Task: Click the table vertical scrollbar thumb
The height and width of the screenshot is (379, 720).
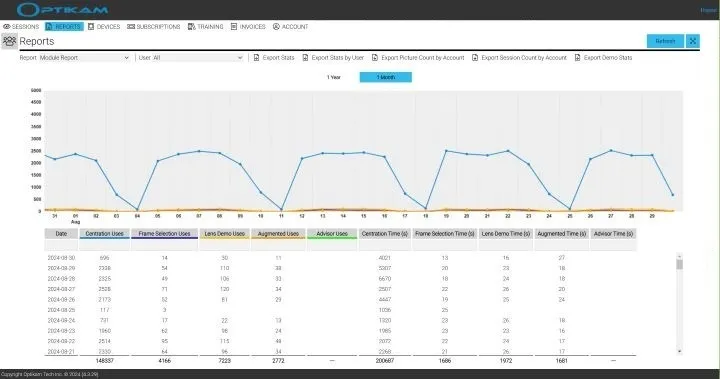Action: tap(680, 264)
